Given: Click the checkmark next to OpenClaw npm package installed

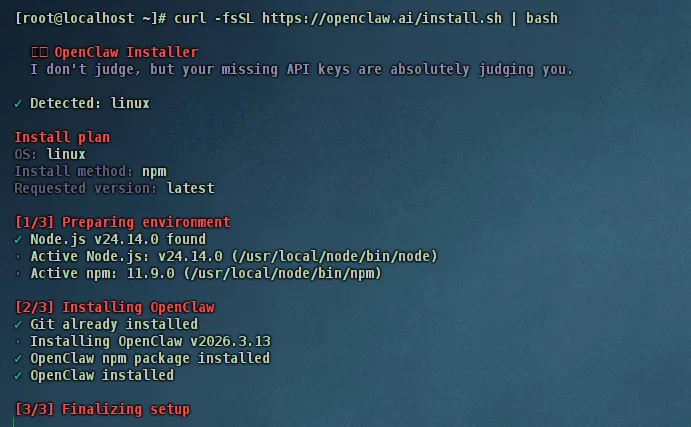Looking at the screenshot, I should 18,359.
